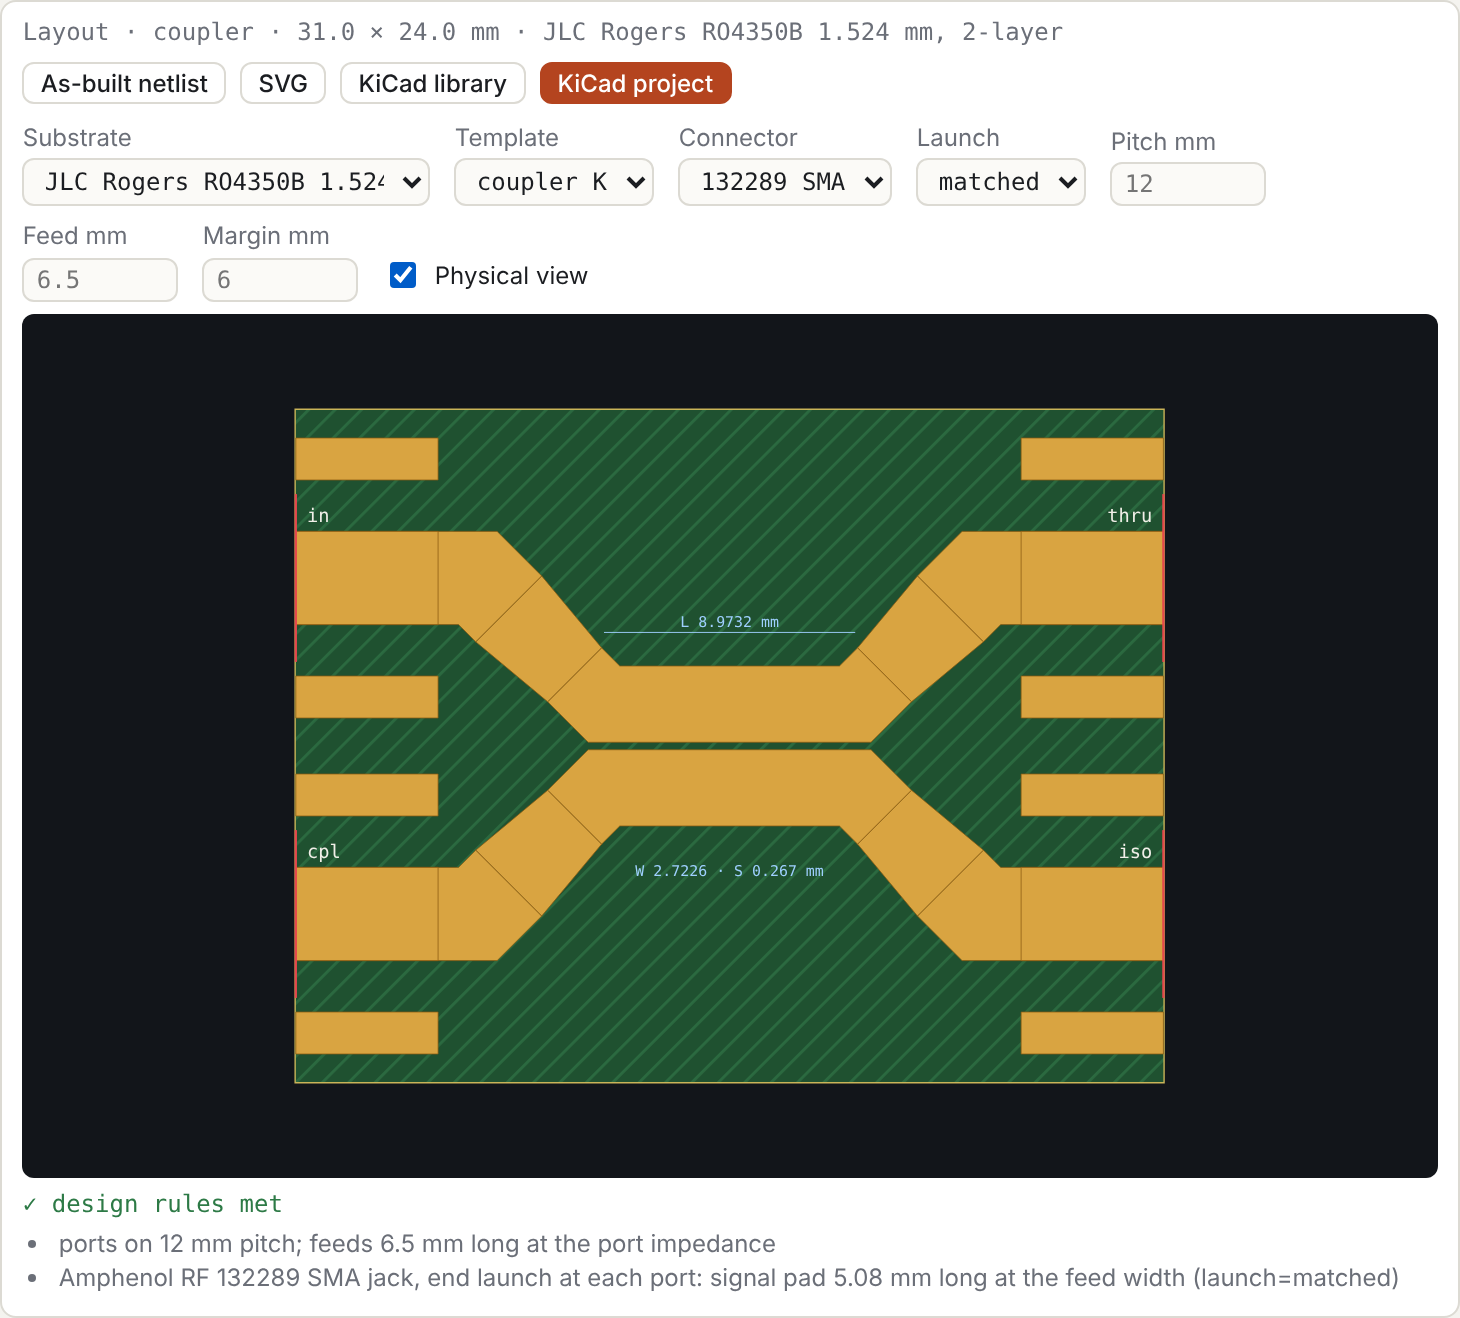Click the Layout coupler title line

click(x=543, y=32)
